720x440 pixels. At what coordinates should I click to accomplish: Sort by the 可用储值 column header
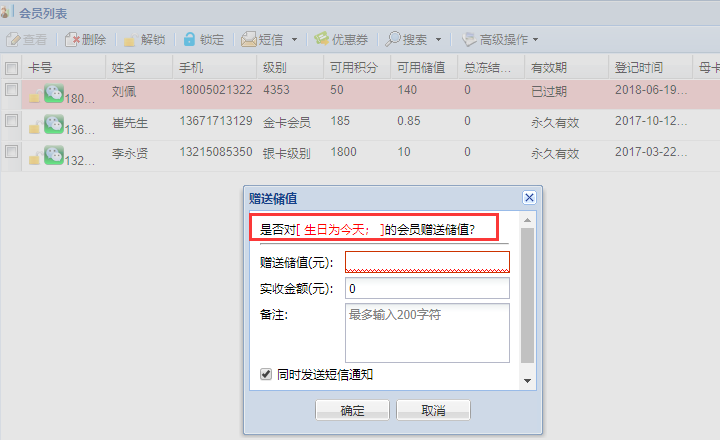pyautogui.click(x=424, y=68)
